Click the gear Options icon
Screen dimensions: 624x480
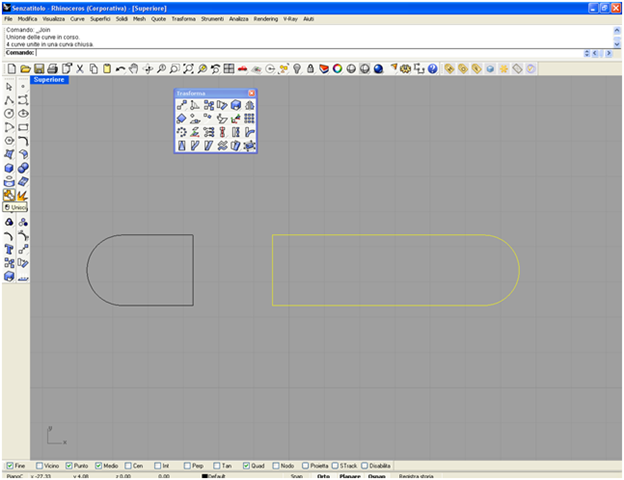coord(406,69)
